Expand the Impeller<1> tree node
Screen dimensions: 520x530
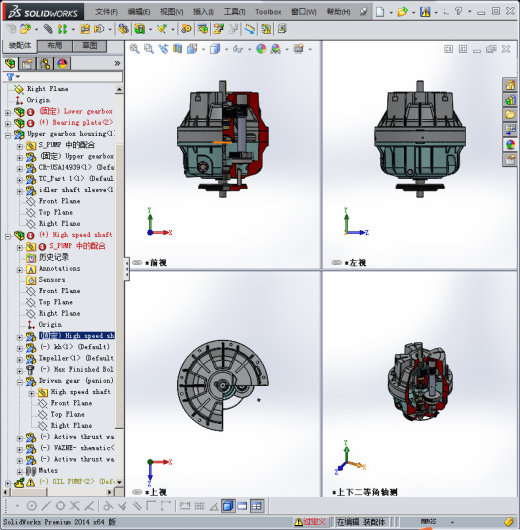pos(20,359)
